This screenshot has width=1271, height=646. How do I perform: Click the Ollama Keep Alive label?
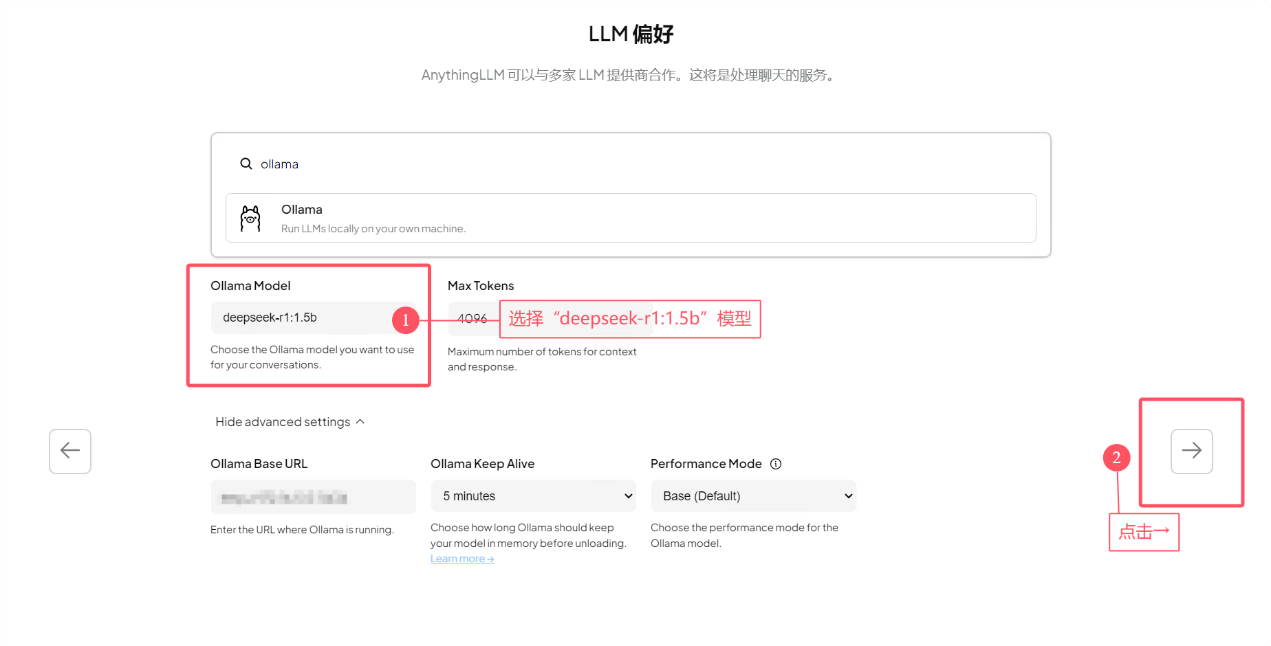pos(483,464)
